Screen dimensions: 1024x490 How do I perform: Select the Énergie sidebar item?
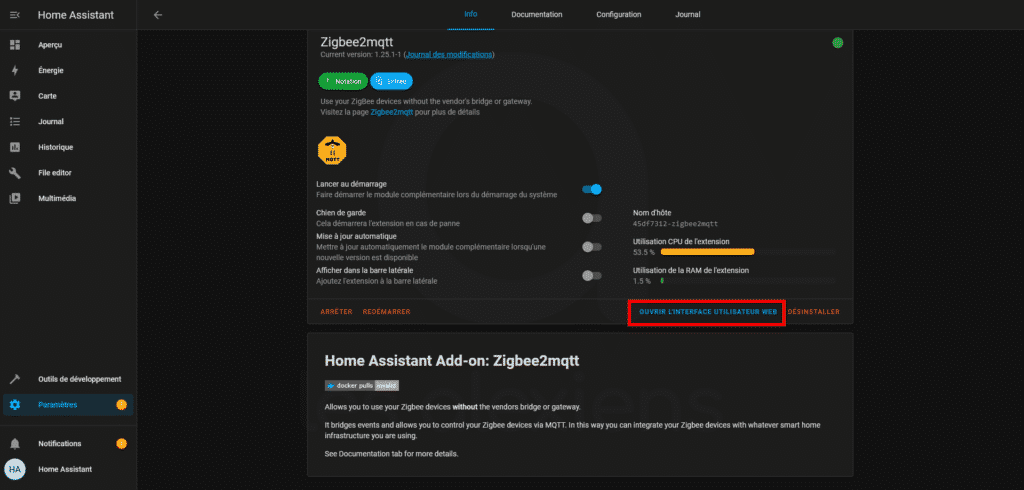[x=69, y=71]
